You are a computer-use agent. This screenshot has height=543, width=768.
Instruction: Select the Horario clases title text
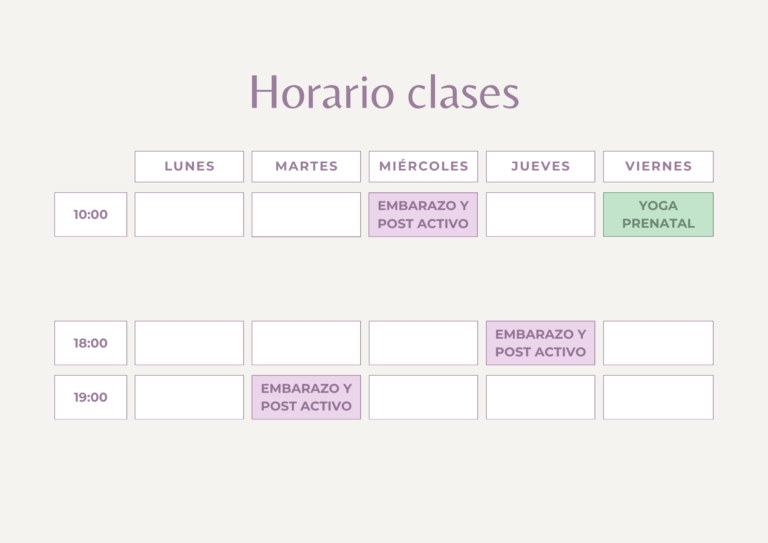click(384, 92)
